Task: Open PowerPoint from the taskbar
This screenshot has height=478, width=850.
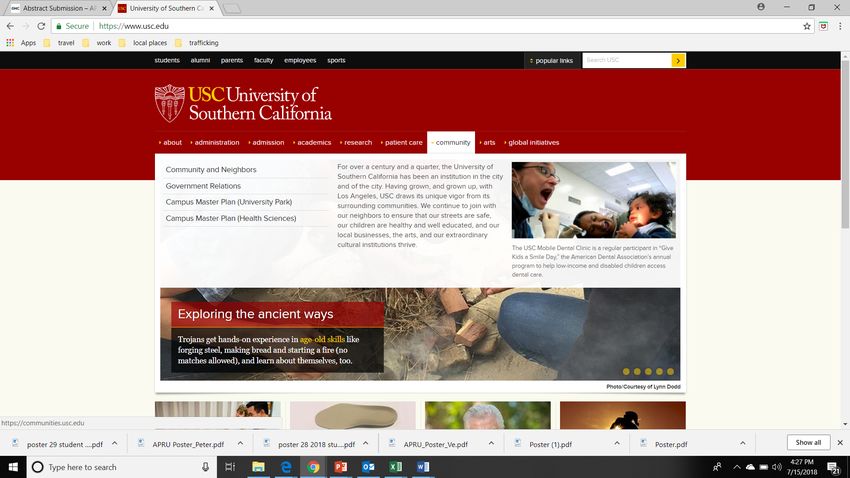Action: click(x=340, y=467)
